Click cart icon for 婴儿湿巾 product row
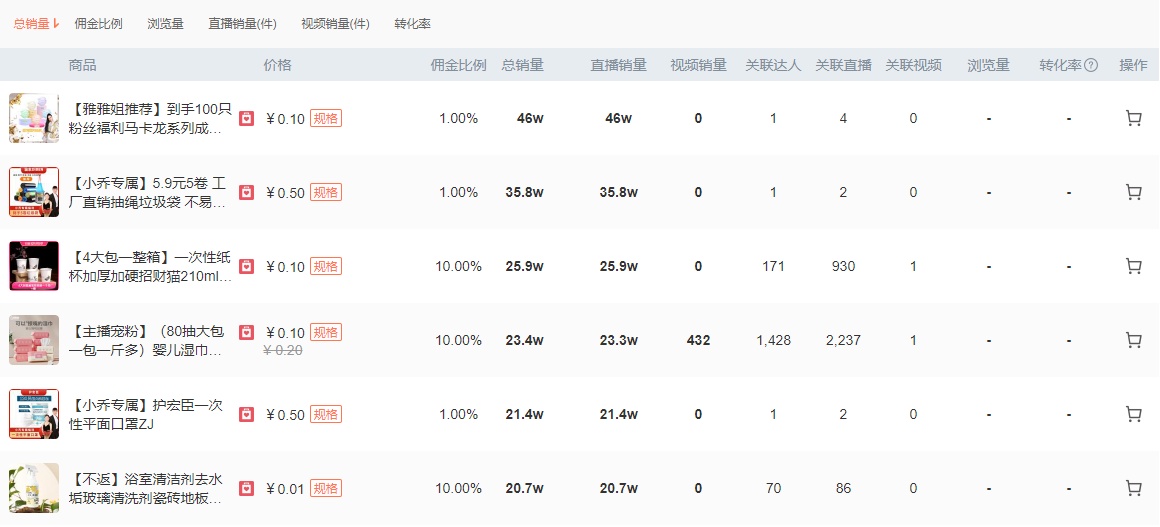This screenshot has width=1160, height=527. pyautogui.click(x=1133, y=340)
